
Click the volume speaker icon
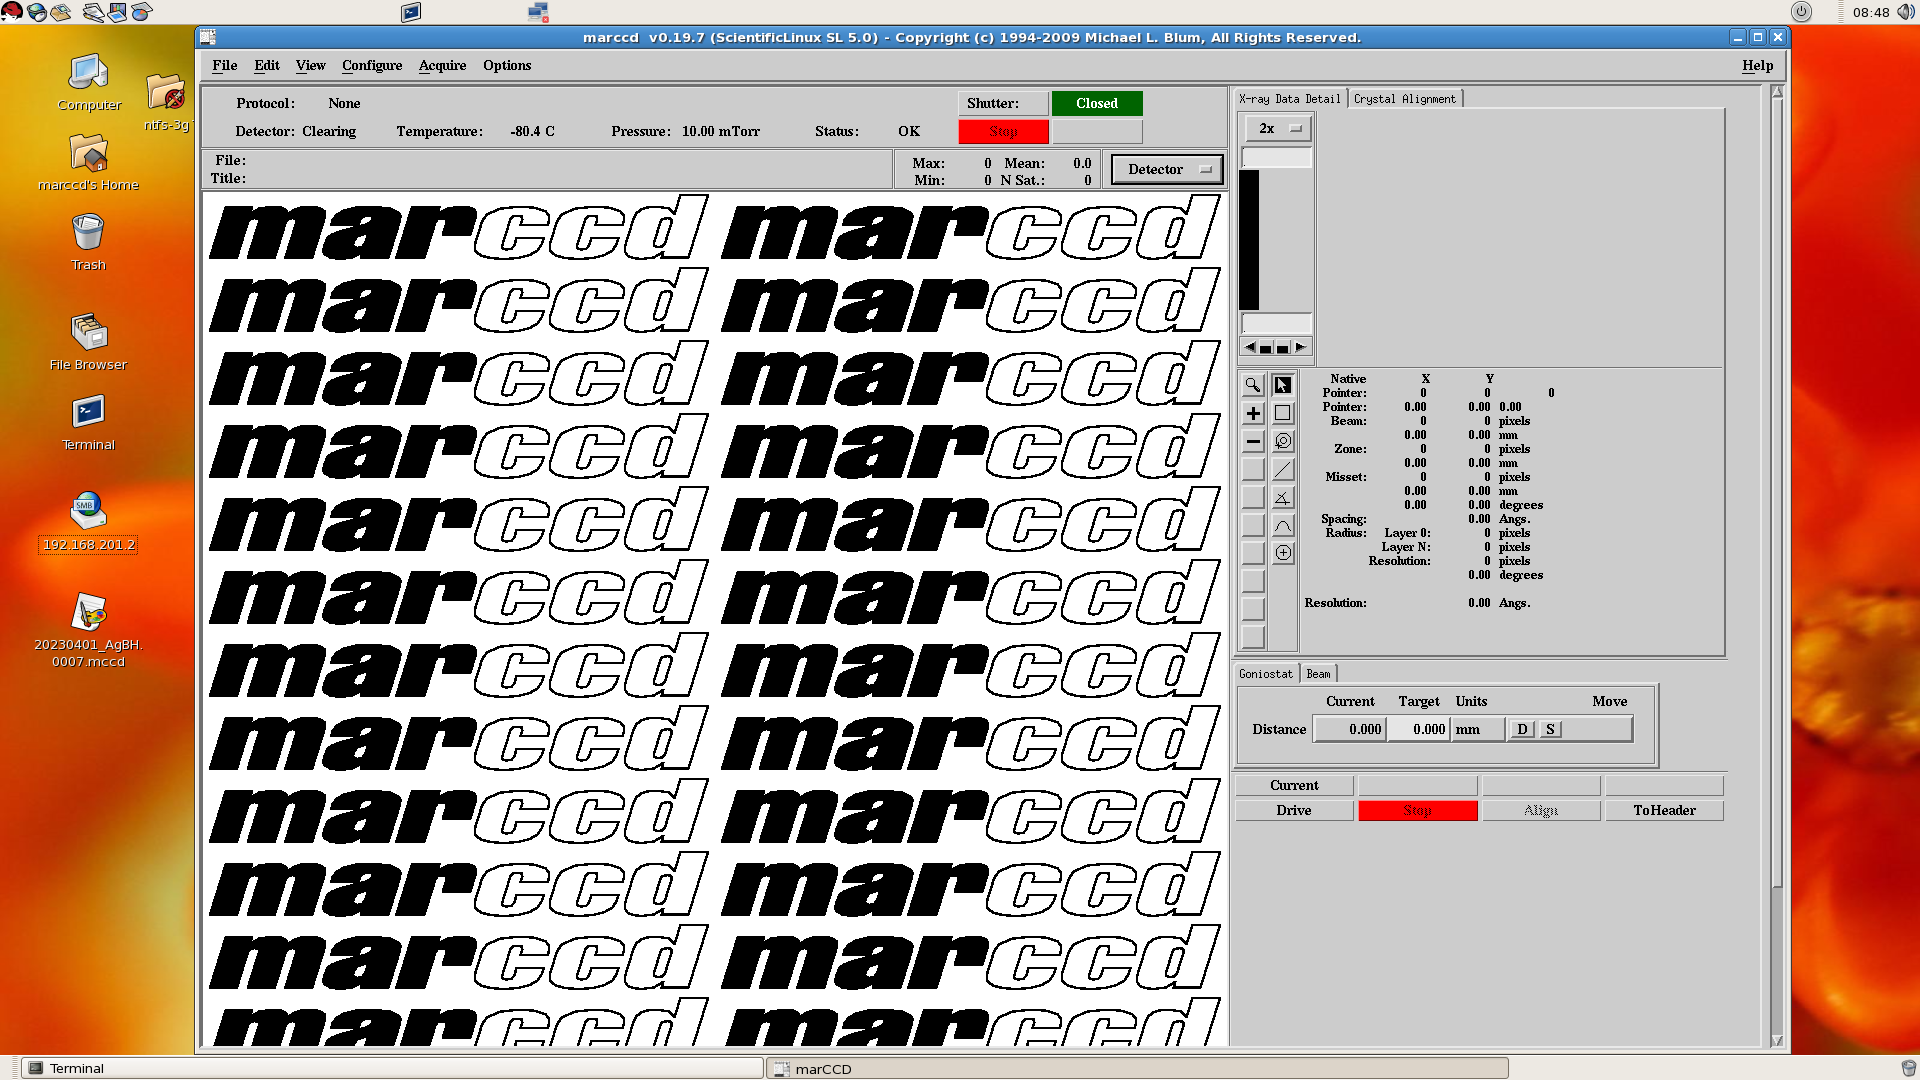[x=1906, y=12]
